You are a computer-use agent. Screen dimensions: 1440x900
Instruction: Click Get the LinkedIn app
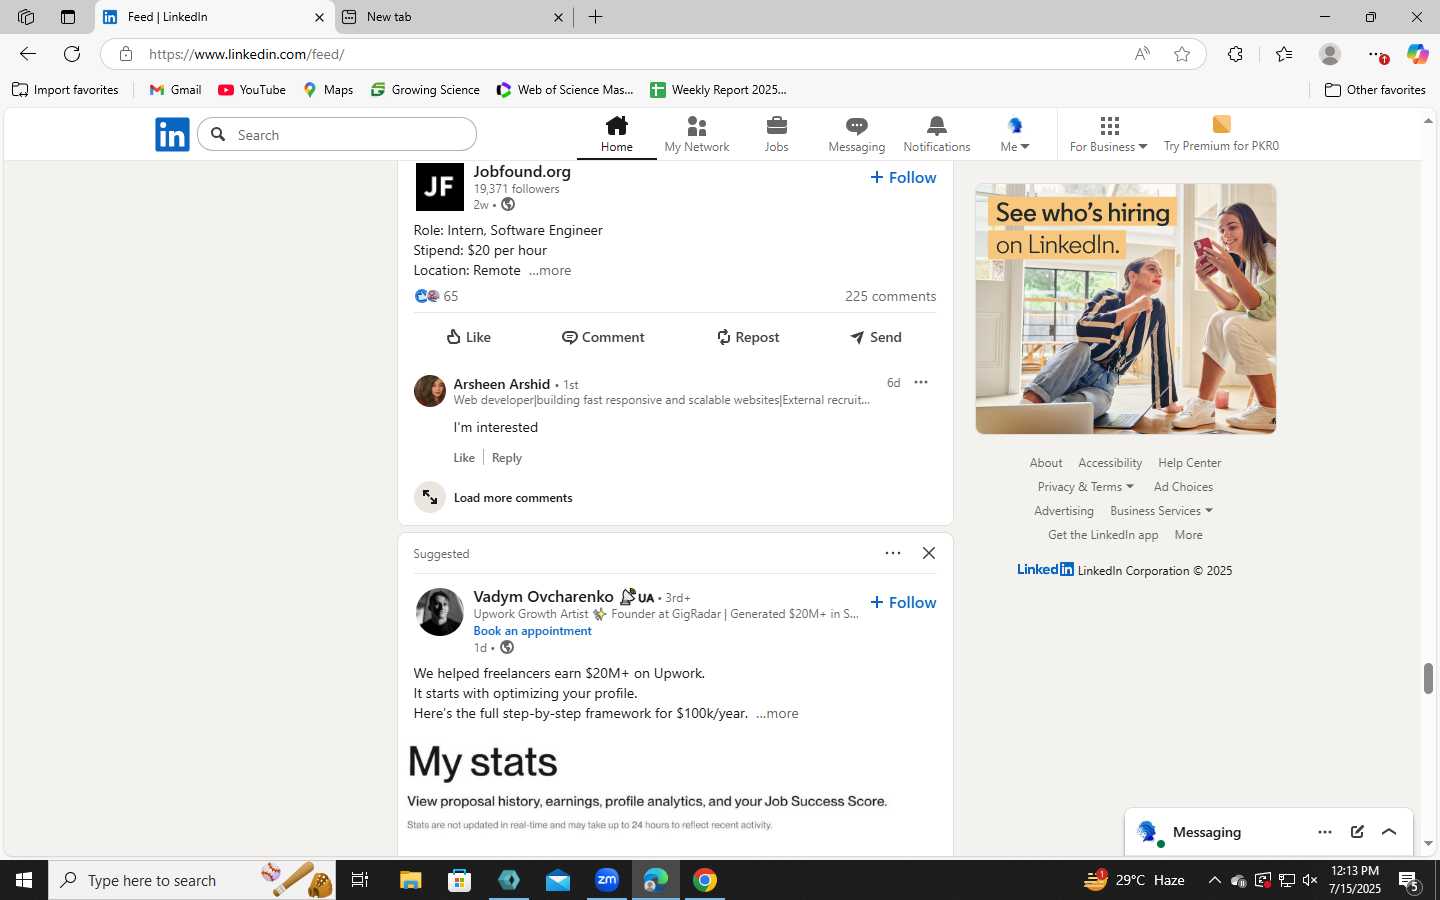click(1103, 535)
